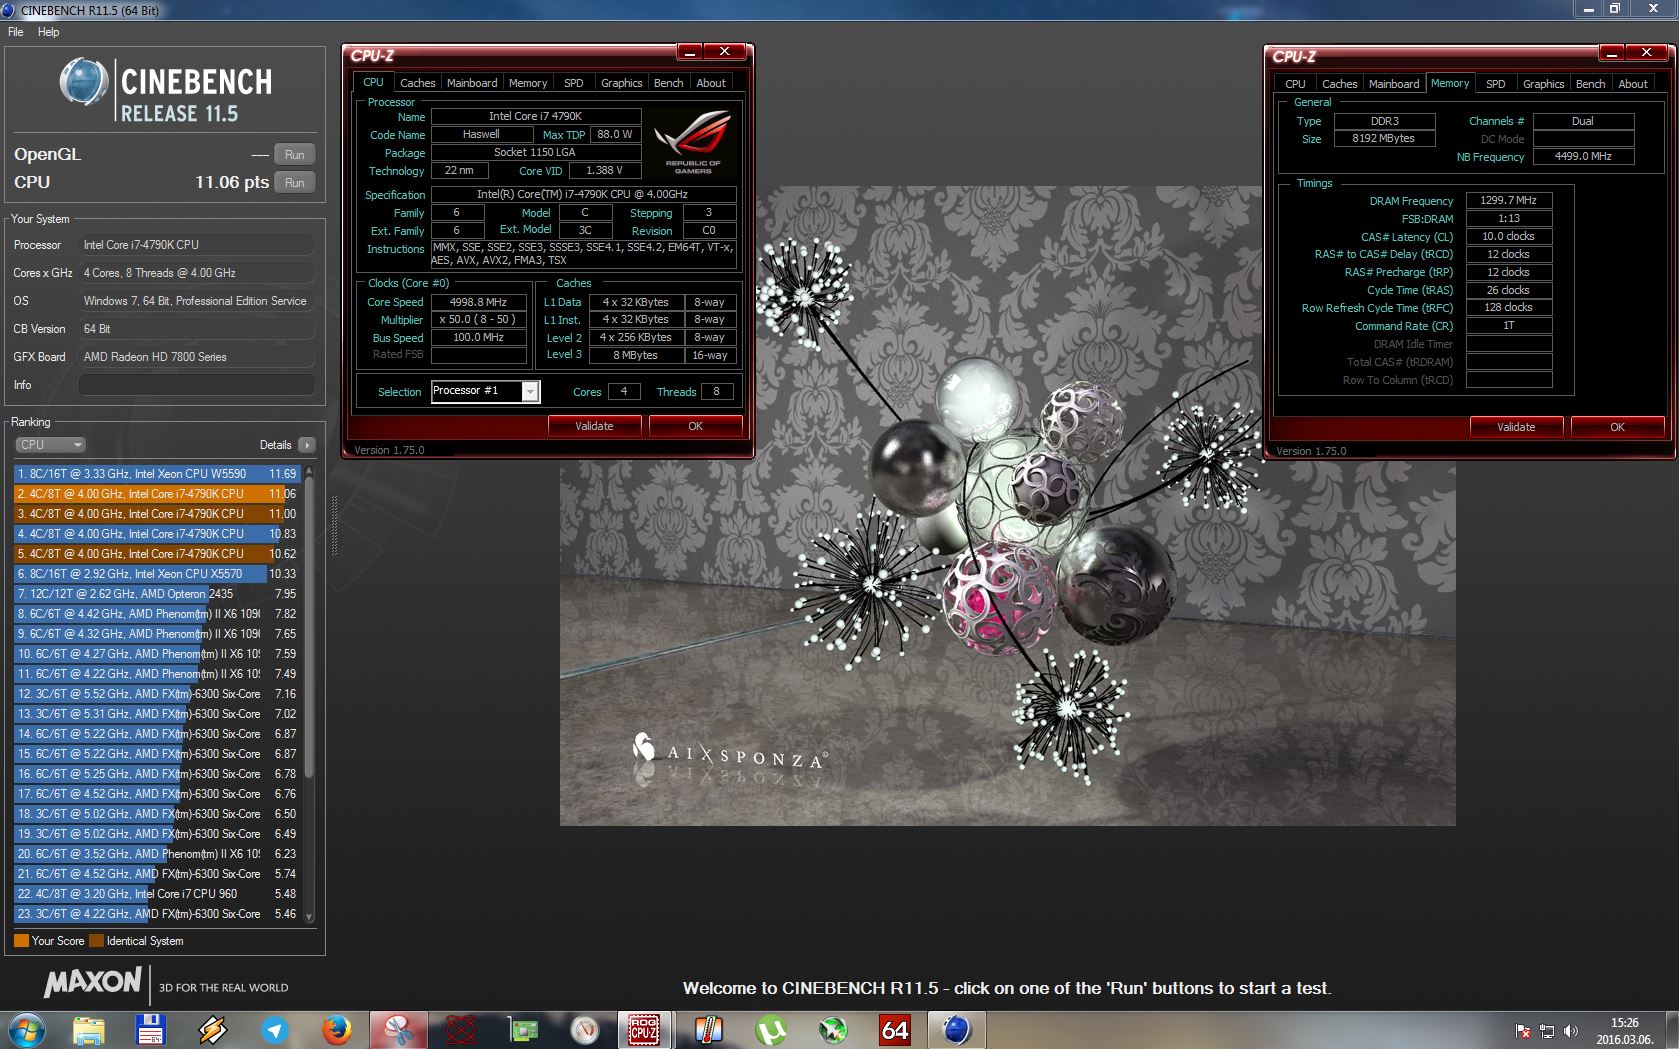Click OK in the right CPU-Z Memory window
Image resolution: width=1679 pixels, height=1049 pixels.
1617,427
